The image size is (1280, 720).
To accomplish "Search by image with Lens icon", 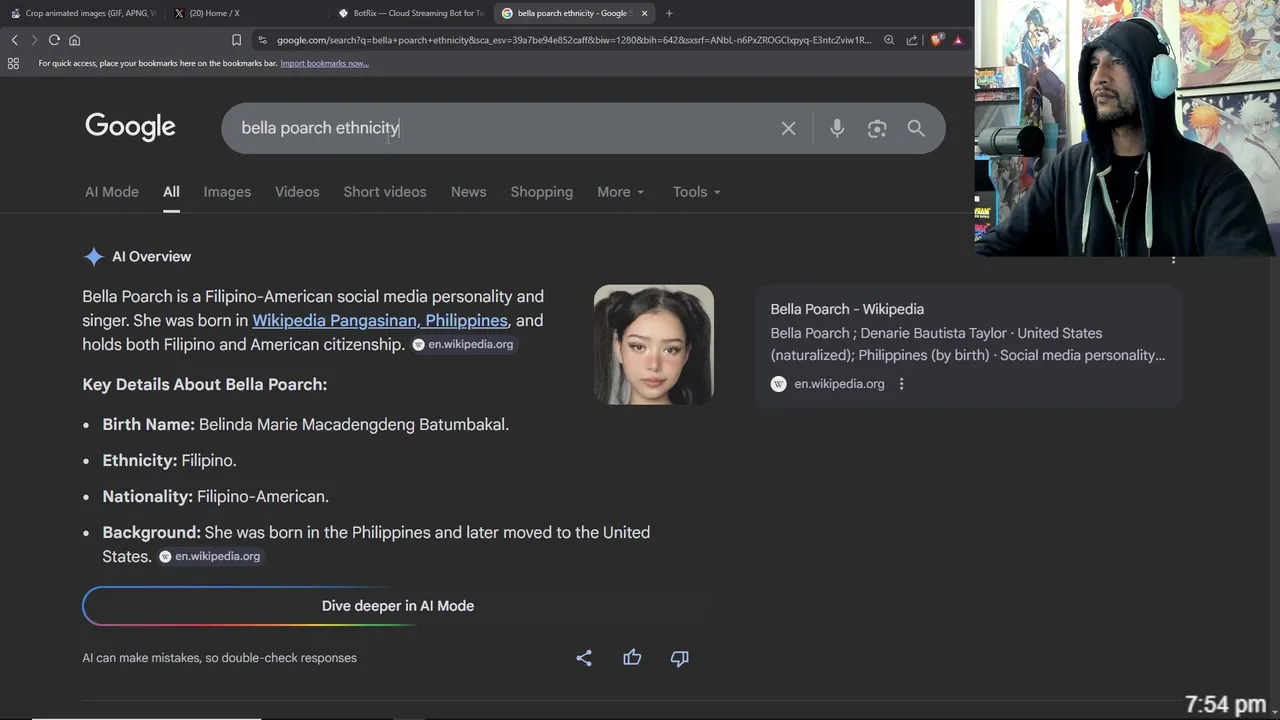I will coord(877,128).
